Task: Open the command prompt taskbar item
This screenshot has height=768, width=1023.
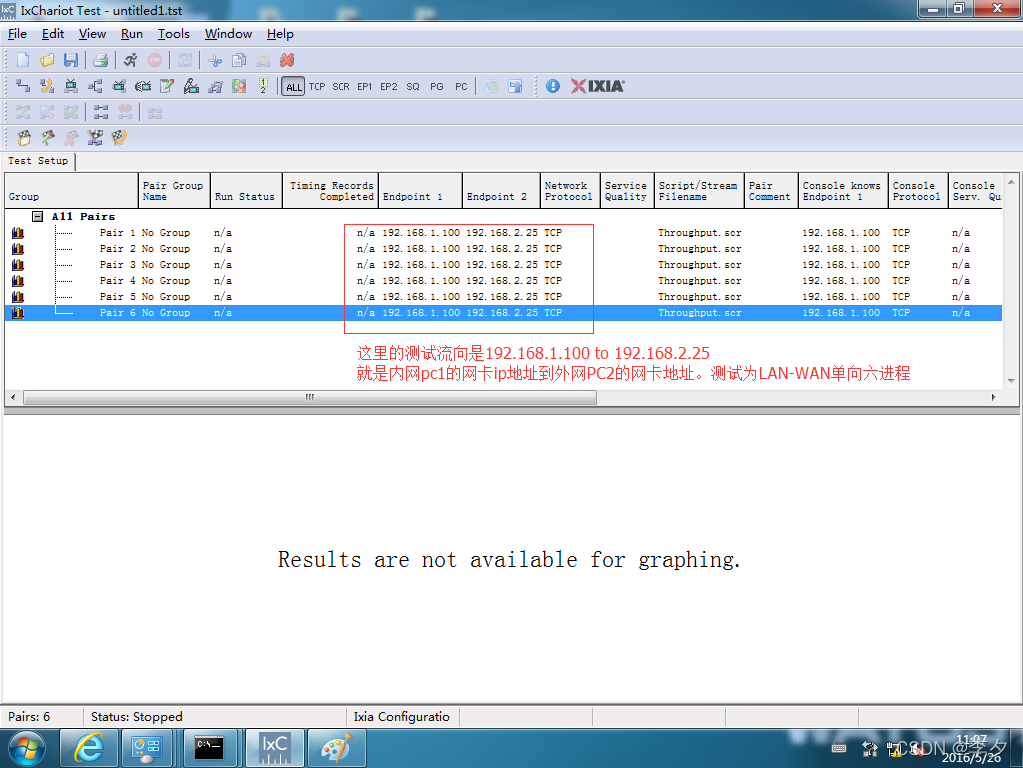Action: pyautogui.click(x=209, y=748)
